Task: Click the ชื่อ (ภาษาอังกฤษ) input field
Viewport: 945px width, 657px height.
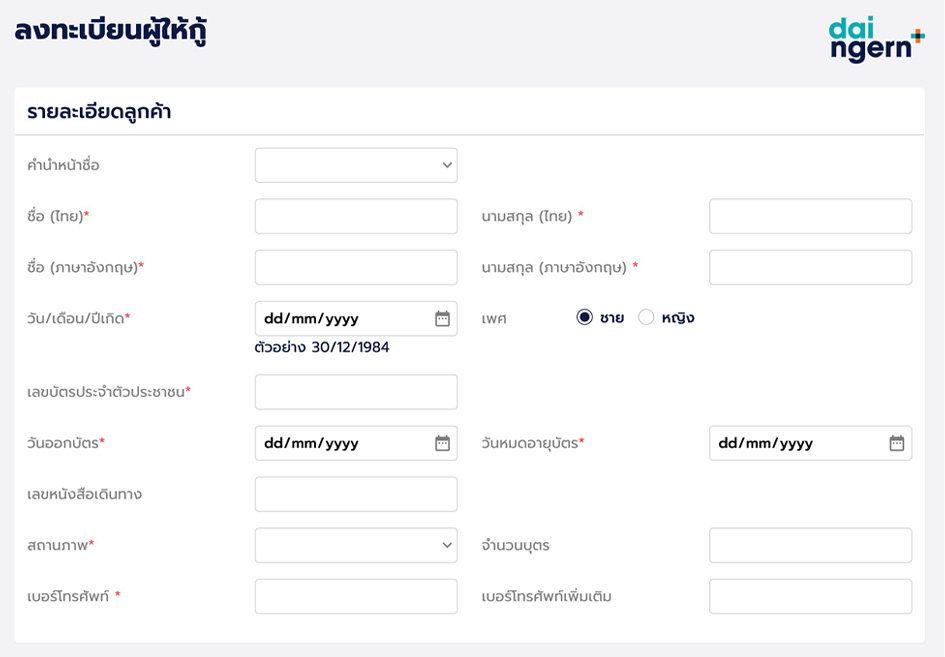Action: 356,267
